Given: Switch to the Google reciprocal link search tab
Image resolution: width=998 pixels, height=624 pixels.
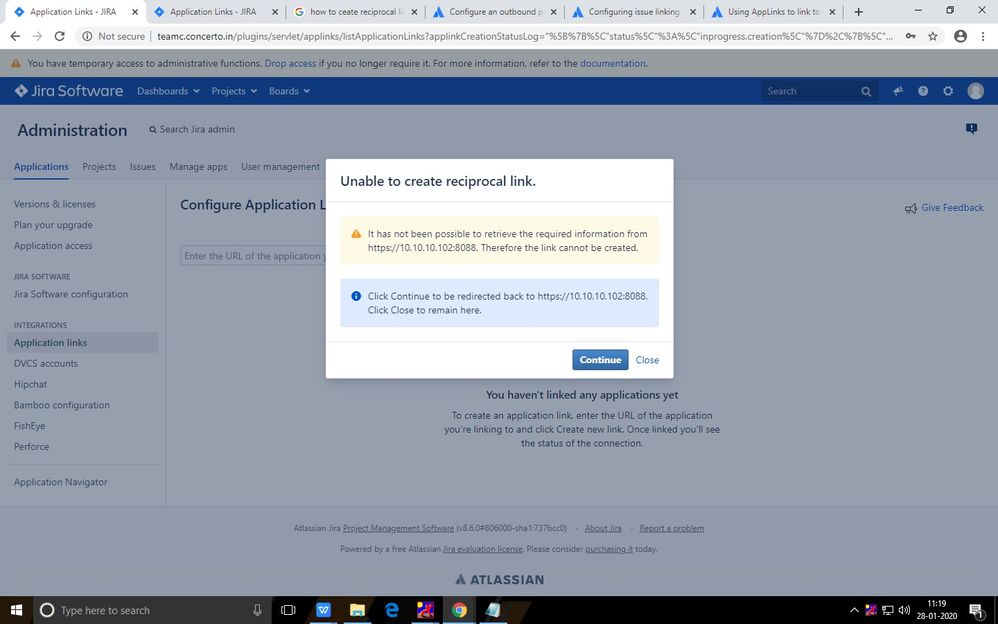Looking at the screenshot, I should coord(355,11).
